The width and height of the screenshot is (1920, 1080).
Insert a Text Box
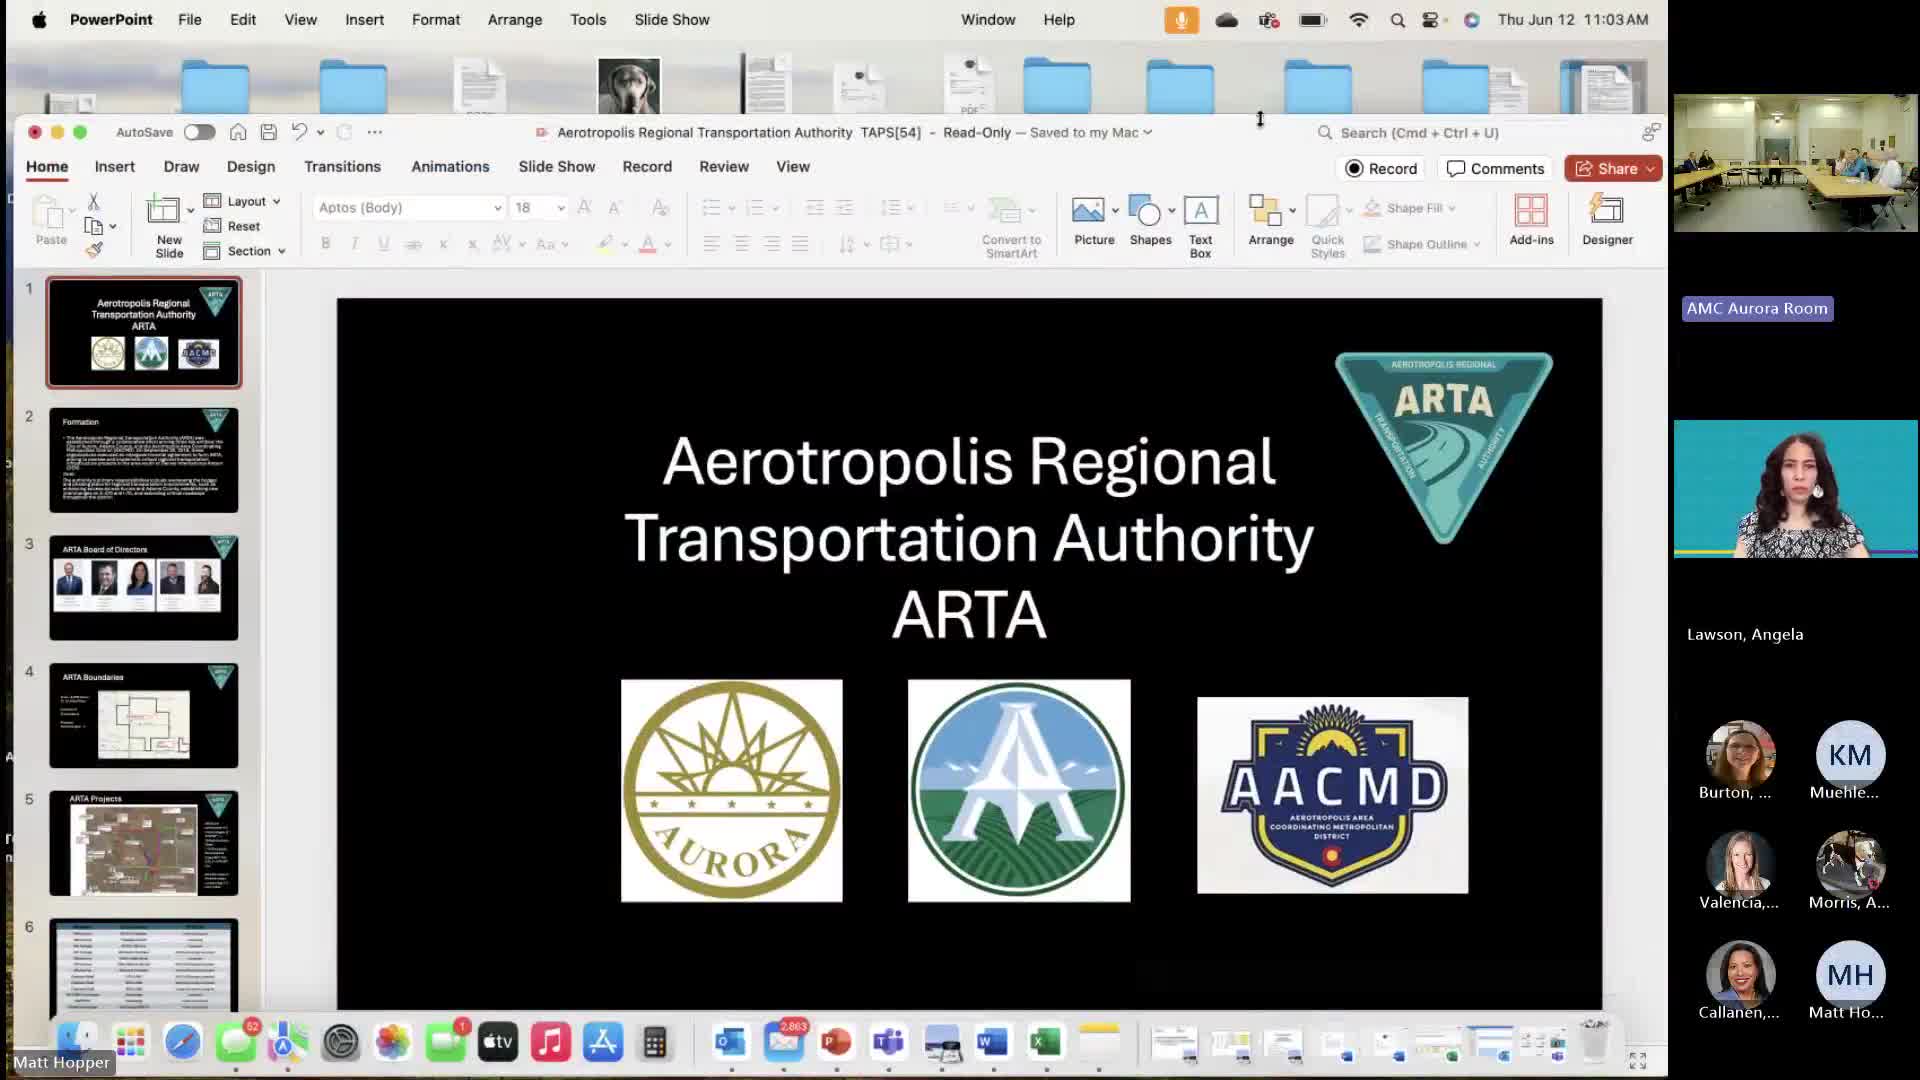1200,211
